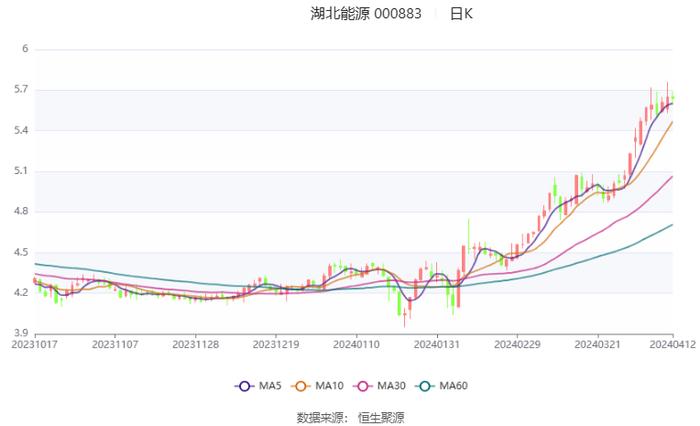Select the data source text 恒生聚源
700x426 pixels.
coord(381,418)
